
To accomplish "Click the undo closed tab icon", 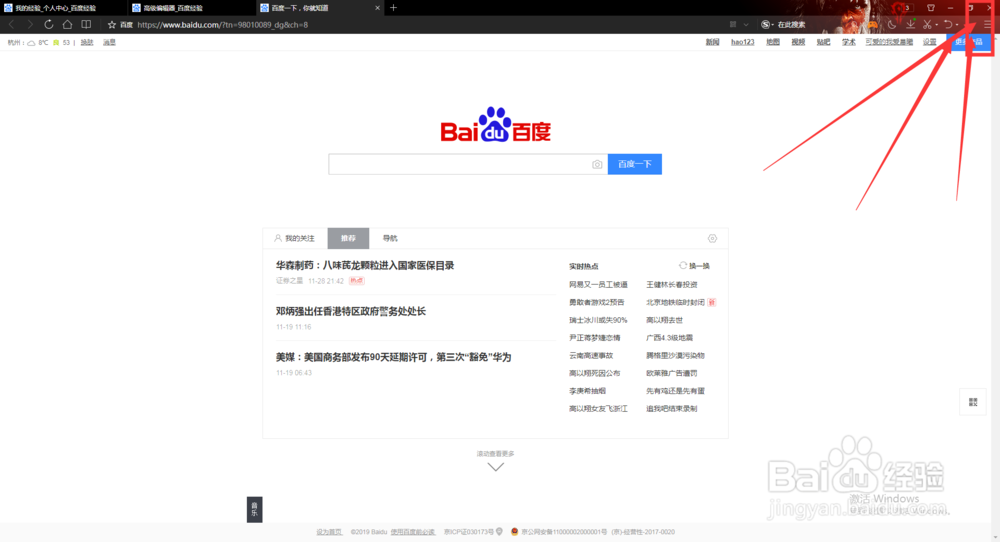I will point(948,25).
